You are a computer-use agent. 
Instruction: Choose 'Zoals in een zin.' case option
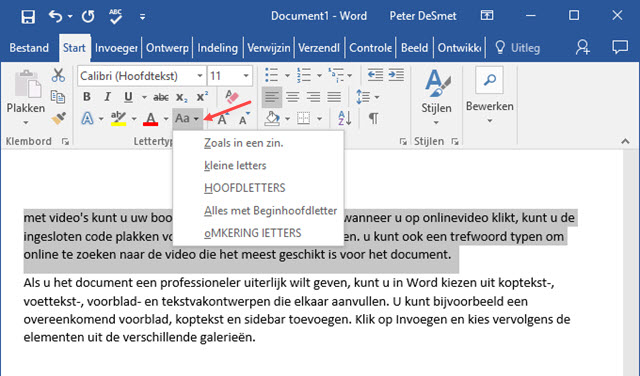pyautogui.click(x=244, y=143)
